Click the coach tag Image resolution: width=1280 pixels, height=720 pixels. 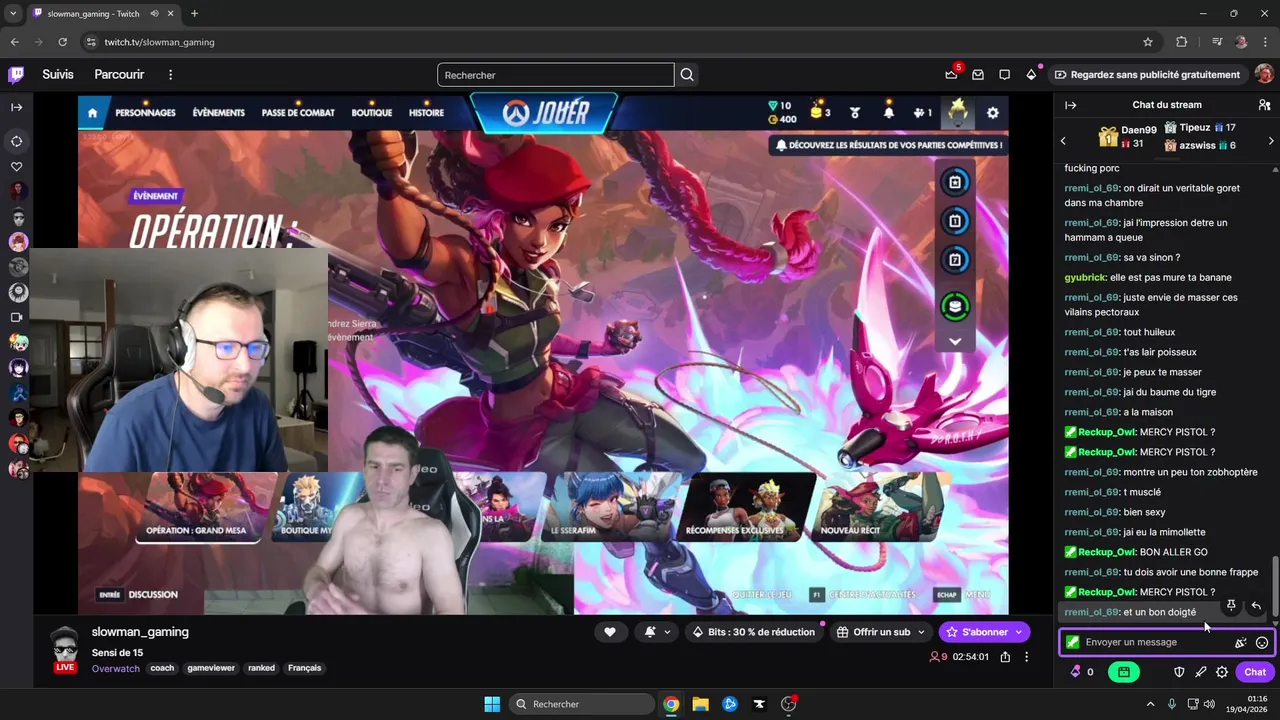pos(162,668)
